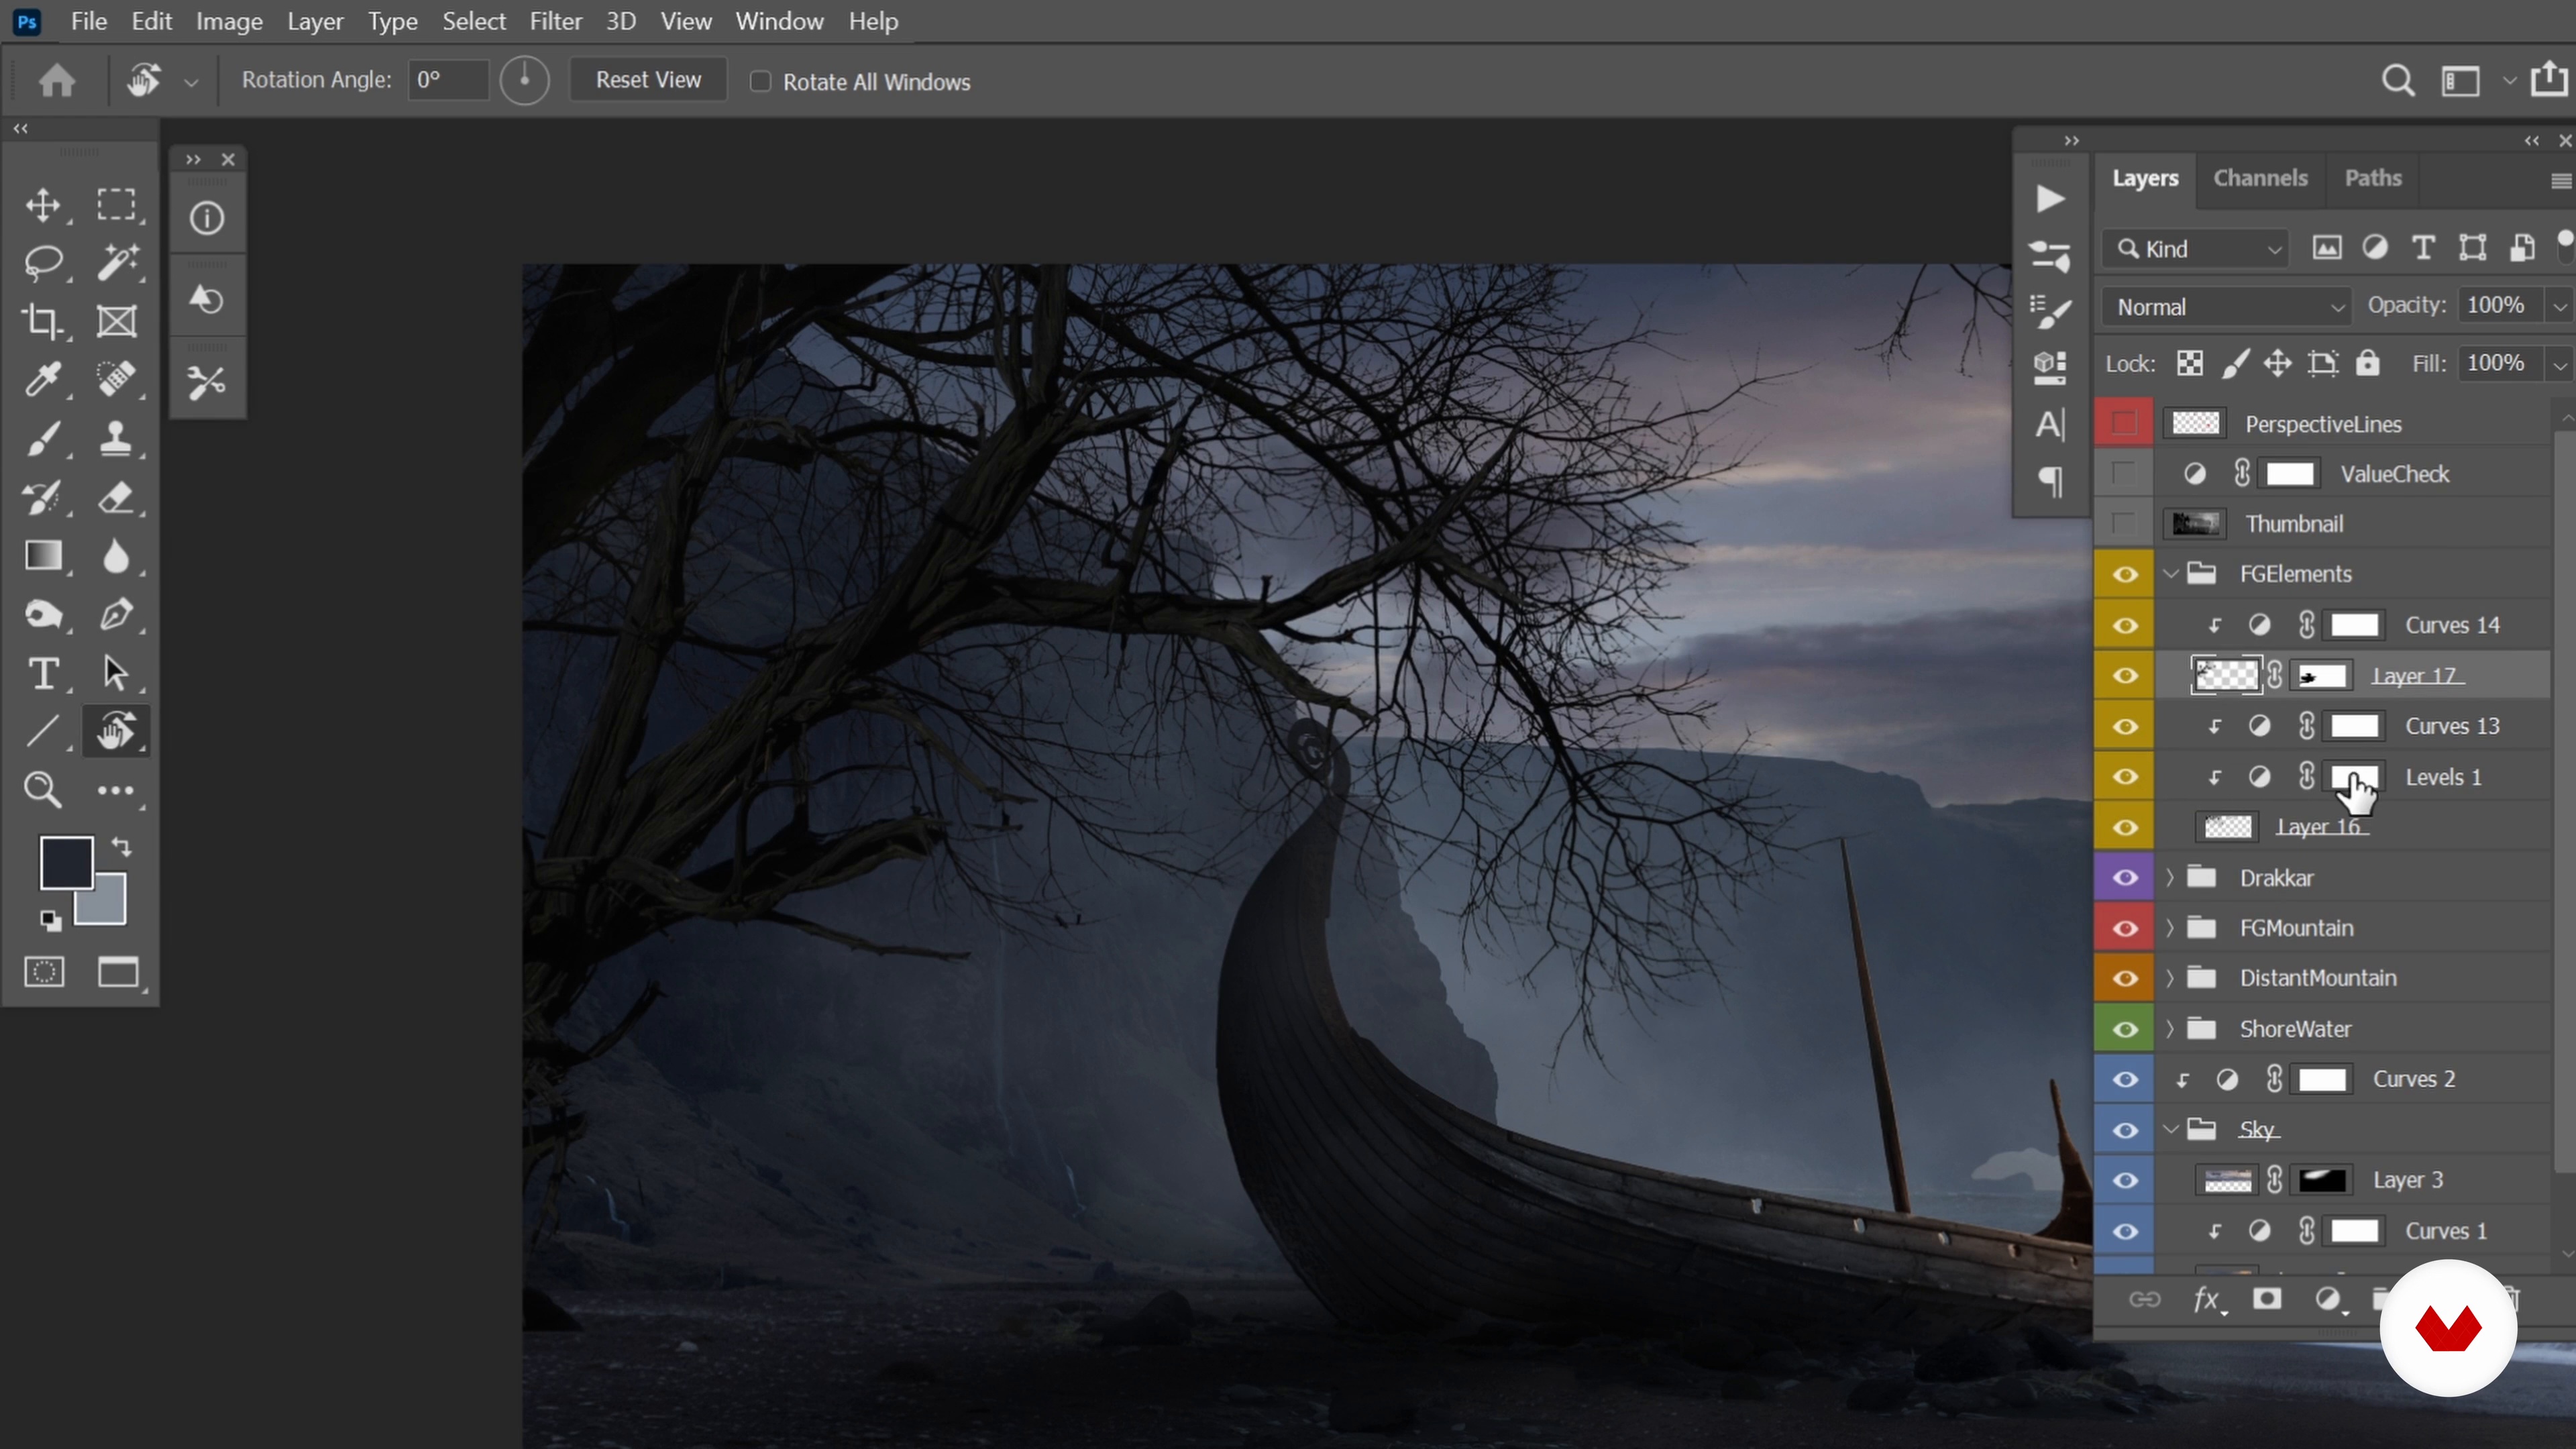
Task: Show the PerspectiveLines layer
Action: [2124, 423]
